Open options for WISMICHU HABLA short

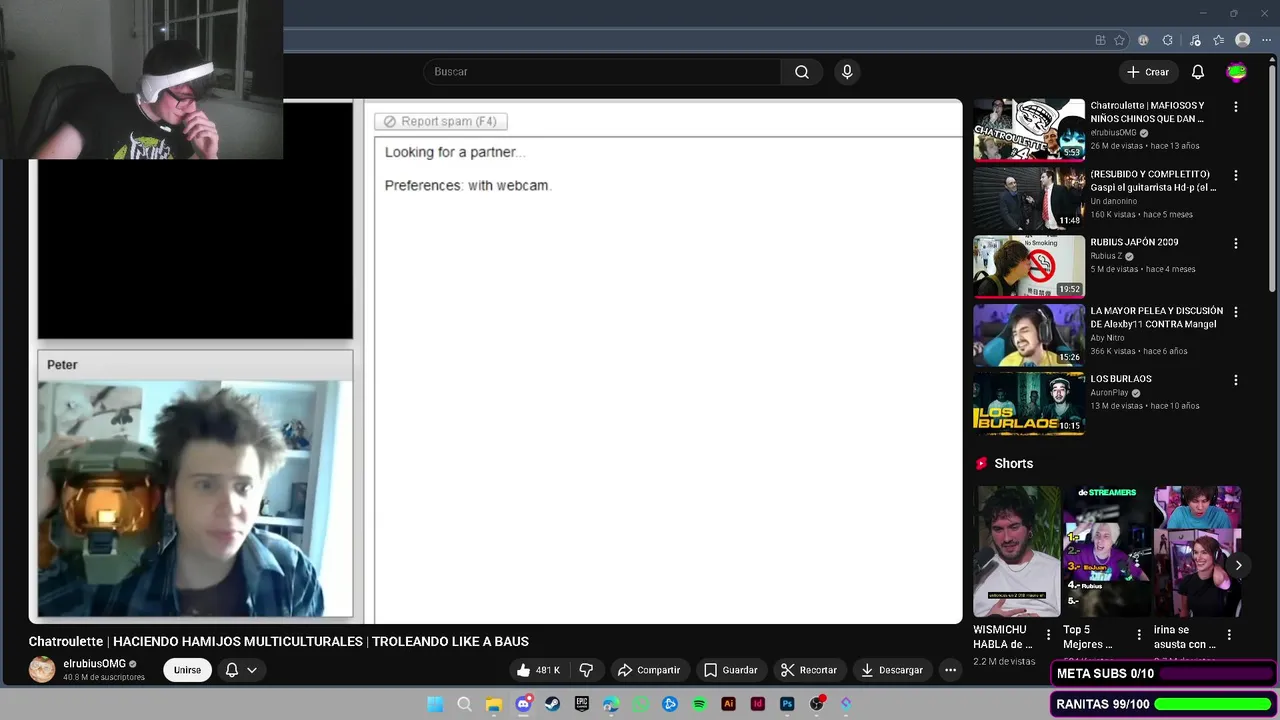(x=1048, y=635)
